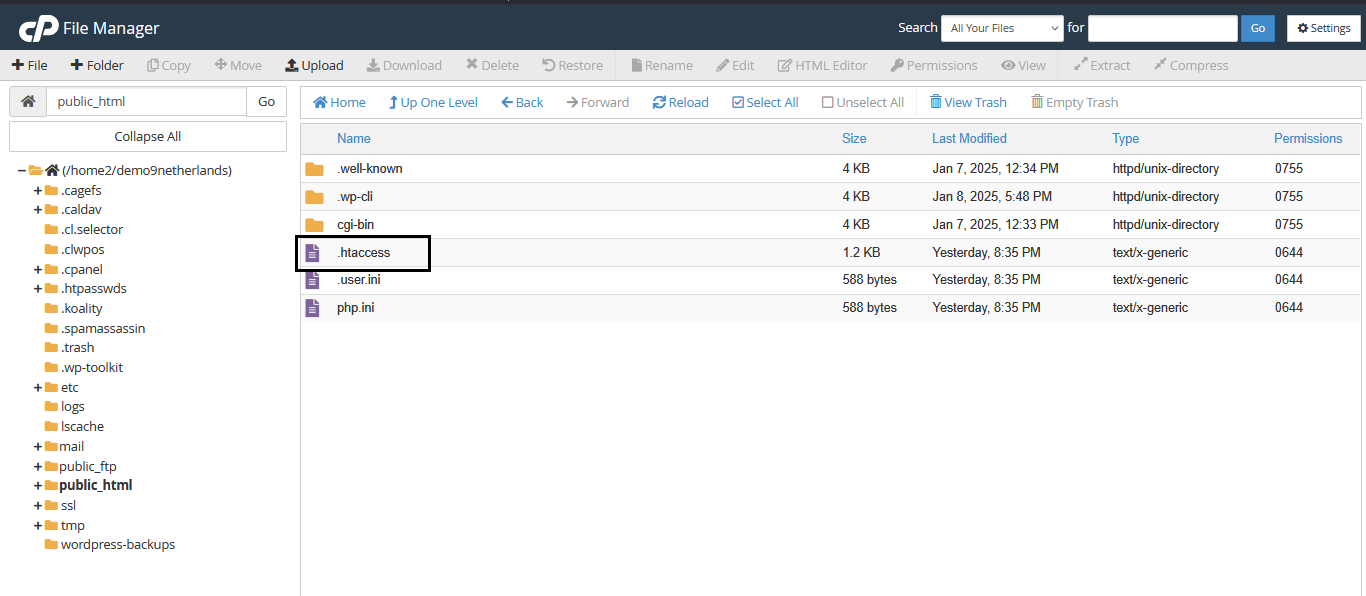Select .cl.selector in folder tree

click(91, 229)
